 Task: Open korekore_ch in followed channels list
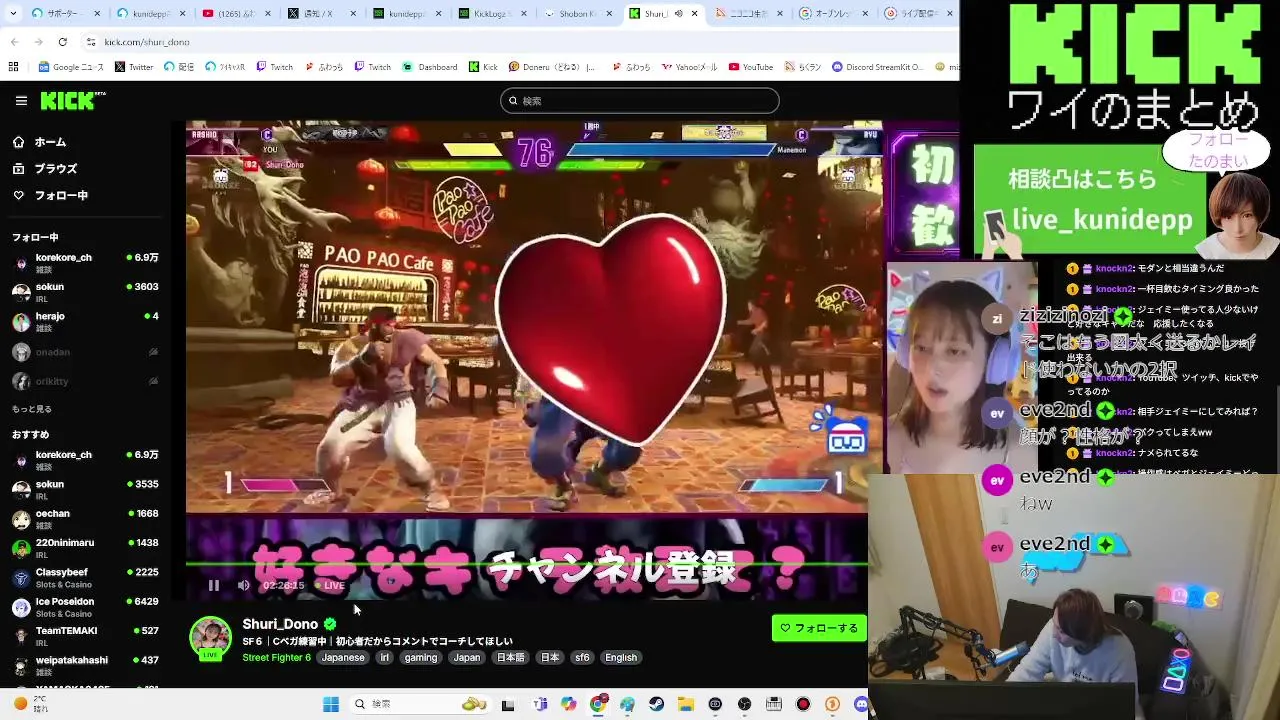click(85, 263)
